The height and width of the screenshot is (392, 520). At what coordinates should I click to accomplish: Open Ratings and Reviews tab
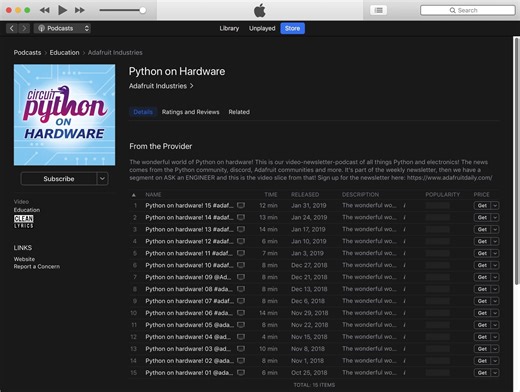[x=190, y=112]
